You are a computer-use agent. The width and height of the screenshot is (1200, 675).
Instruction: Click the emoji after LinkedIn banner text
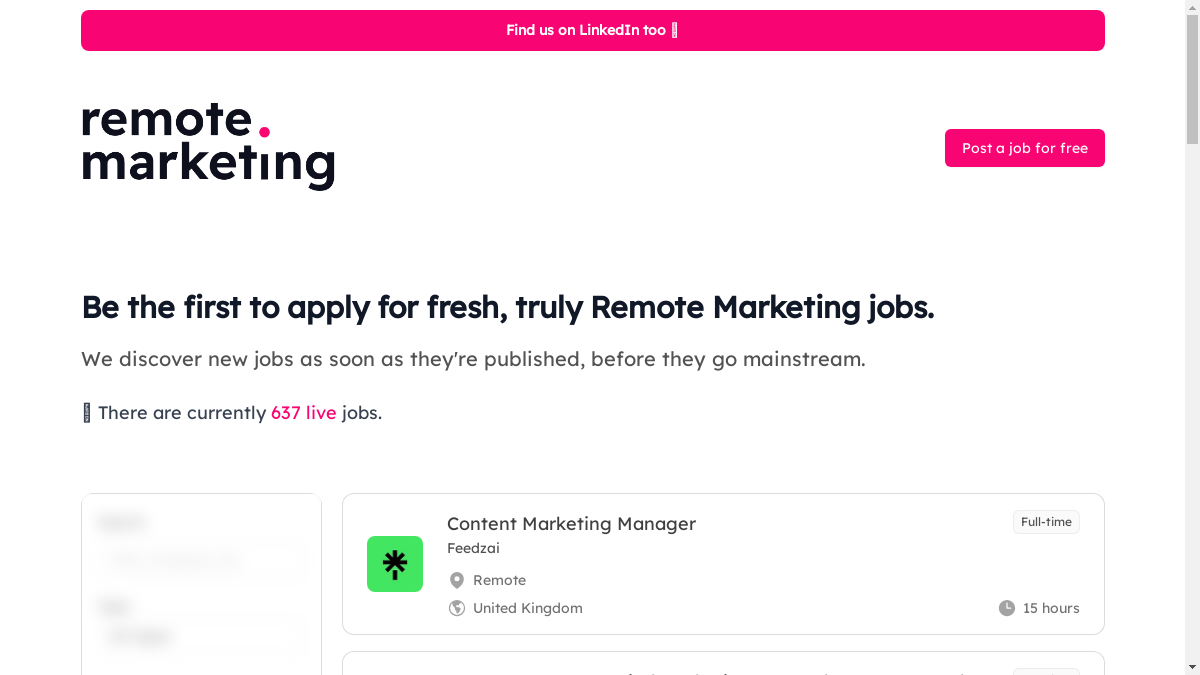[x=675, y=30]
